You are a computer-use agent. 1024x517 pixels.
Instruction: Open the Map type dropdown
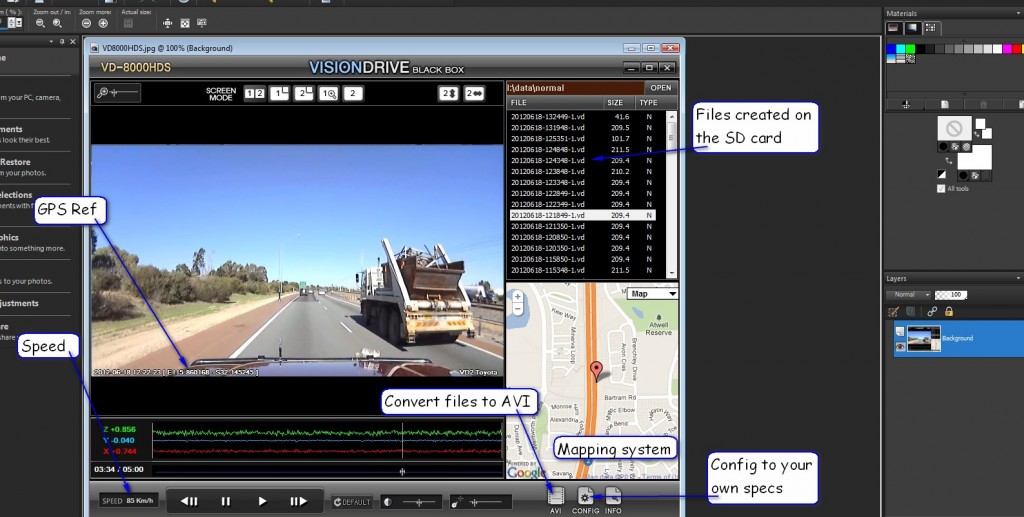[652, 294]
